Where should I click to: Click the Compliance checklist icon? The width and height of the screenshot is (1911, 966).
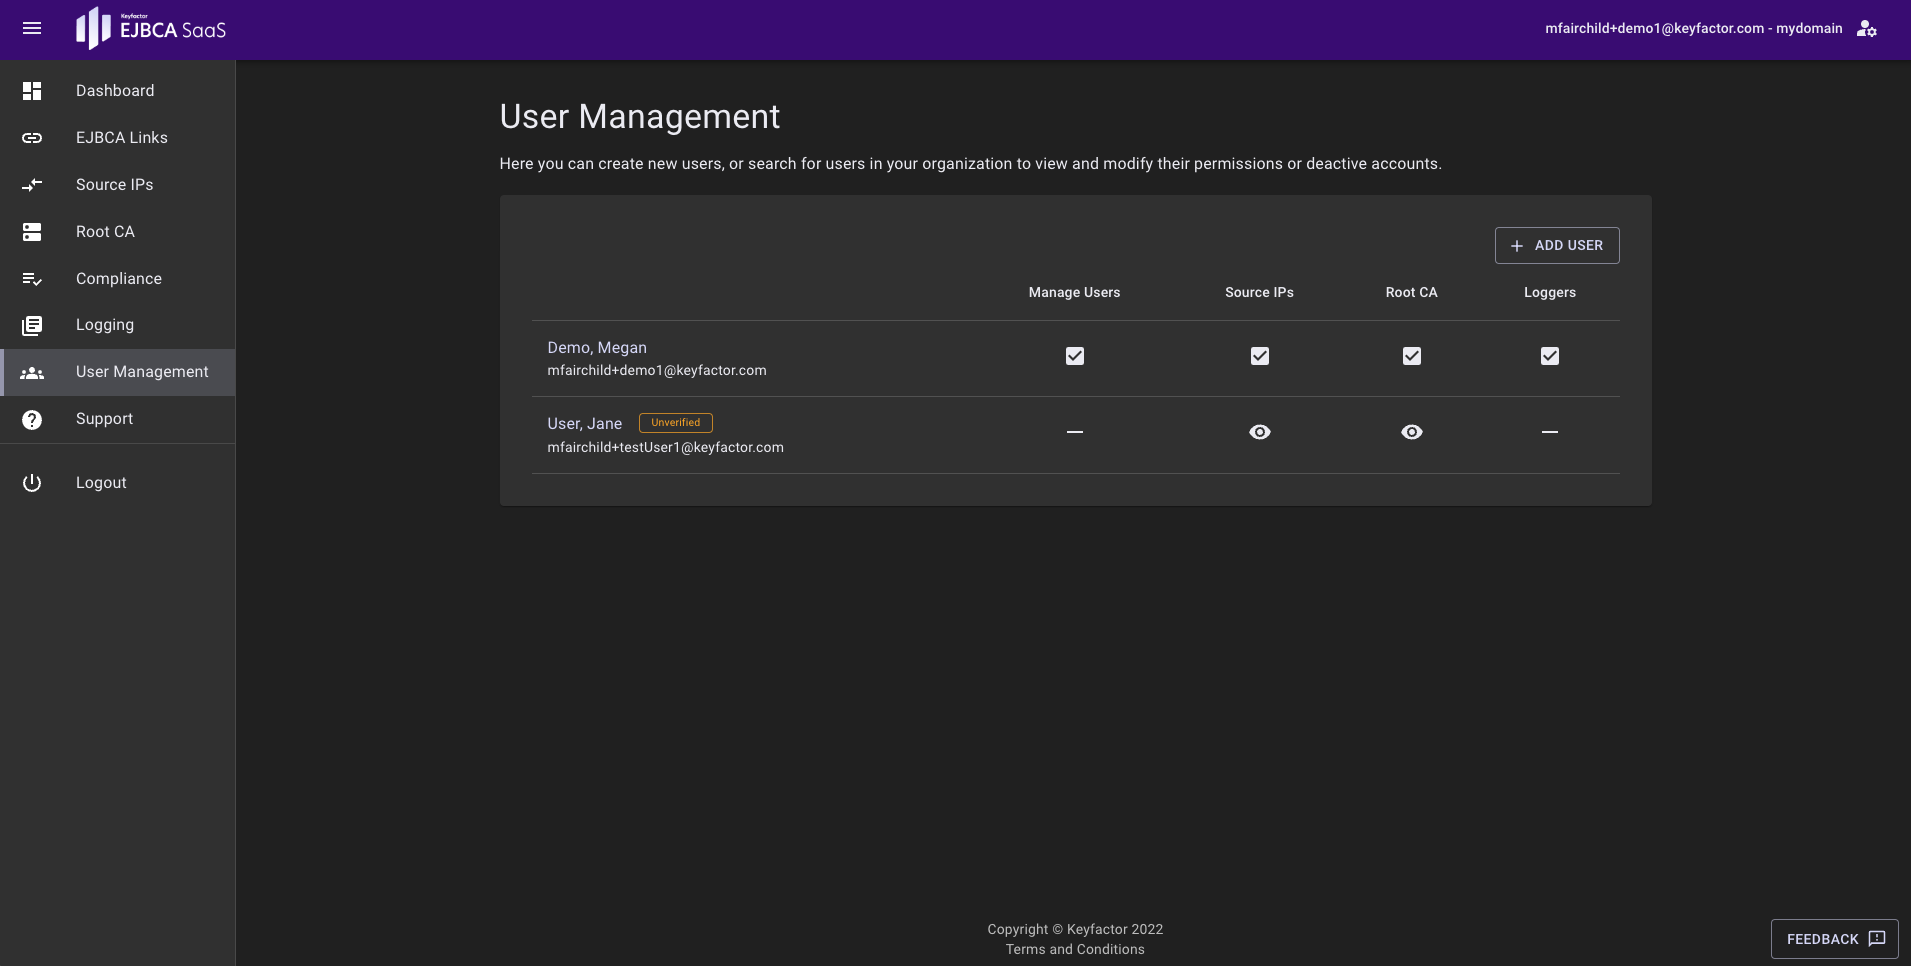pos(32,279)
